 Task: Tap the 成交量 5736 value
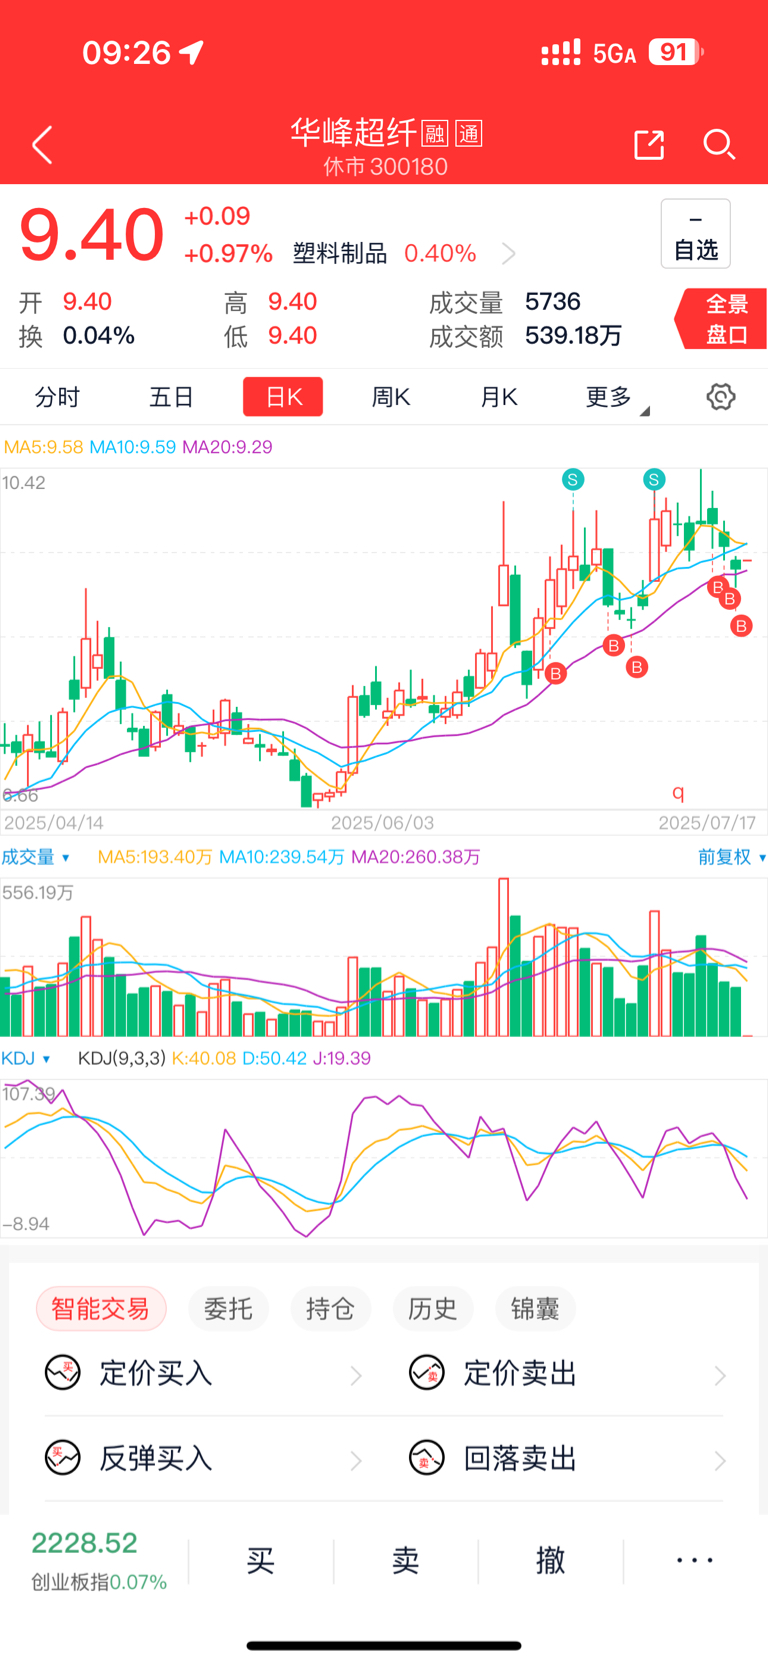[505, 302]
